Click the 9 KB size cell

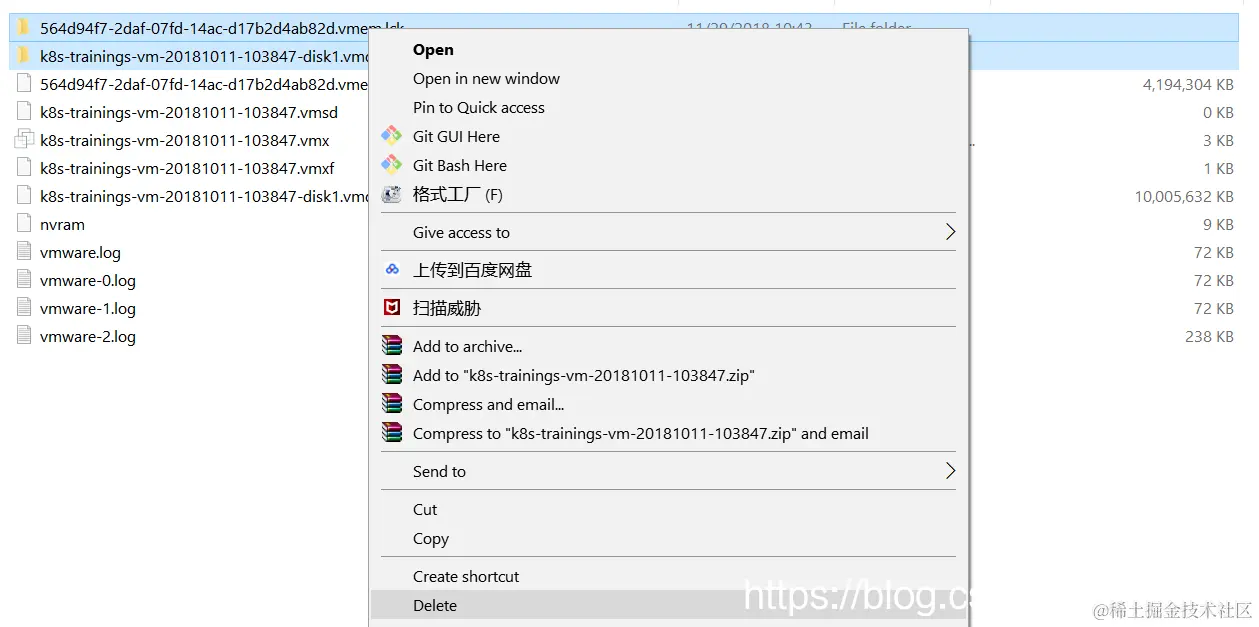click(x=1218, y=225)
